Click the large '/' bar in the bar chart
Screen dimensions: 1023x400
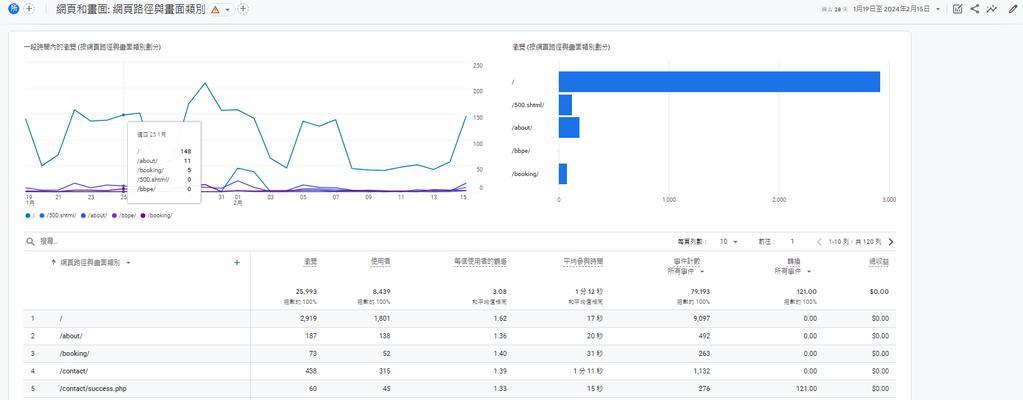719,82
